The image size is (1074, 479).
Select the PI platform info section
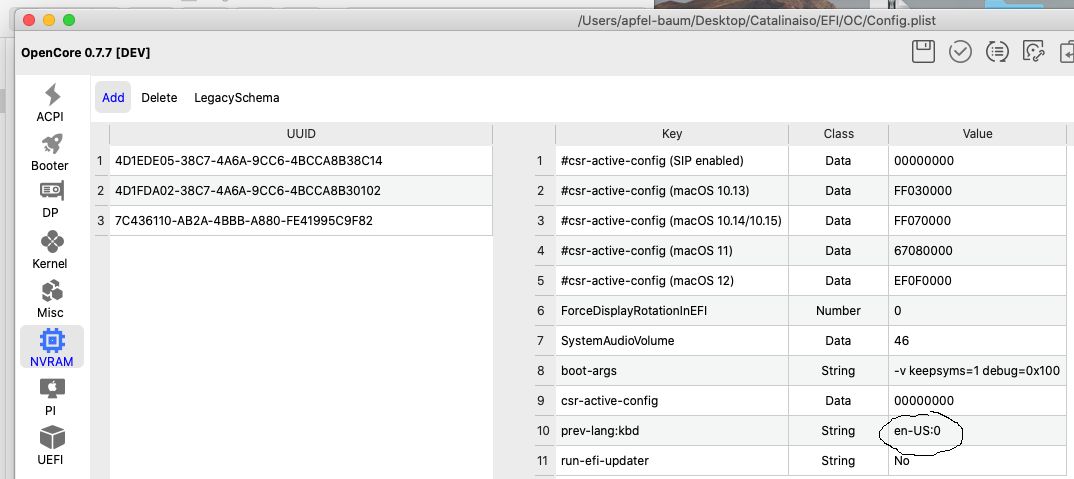pos(50,397)
